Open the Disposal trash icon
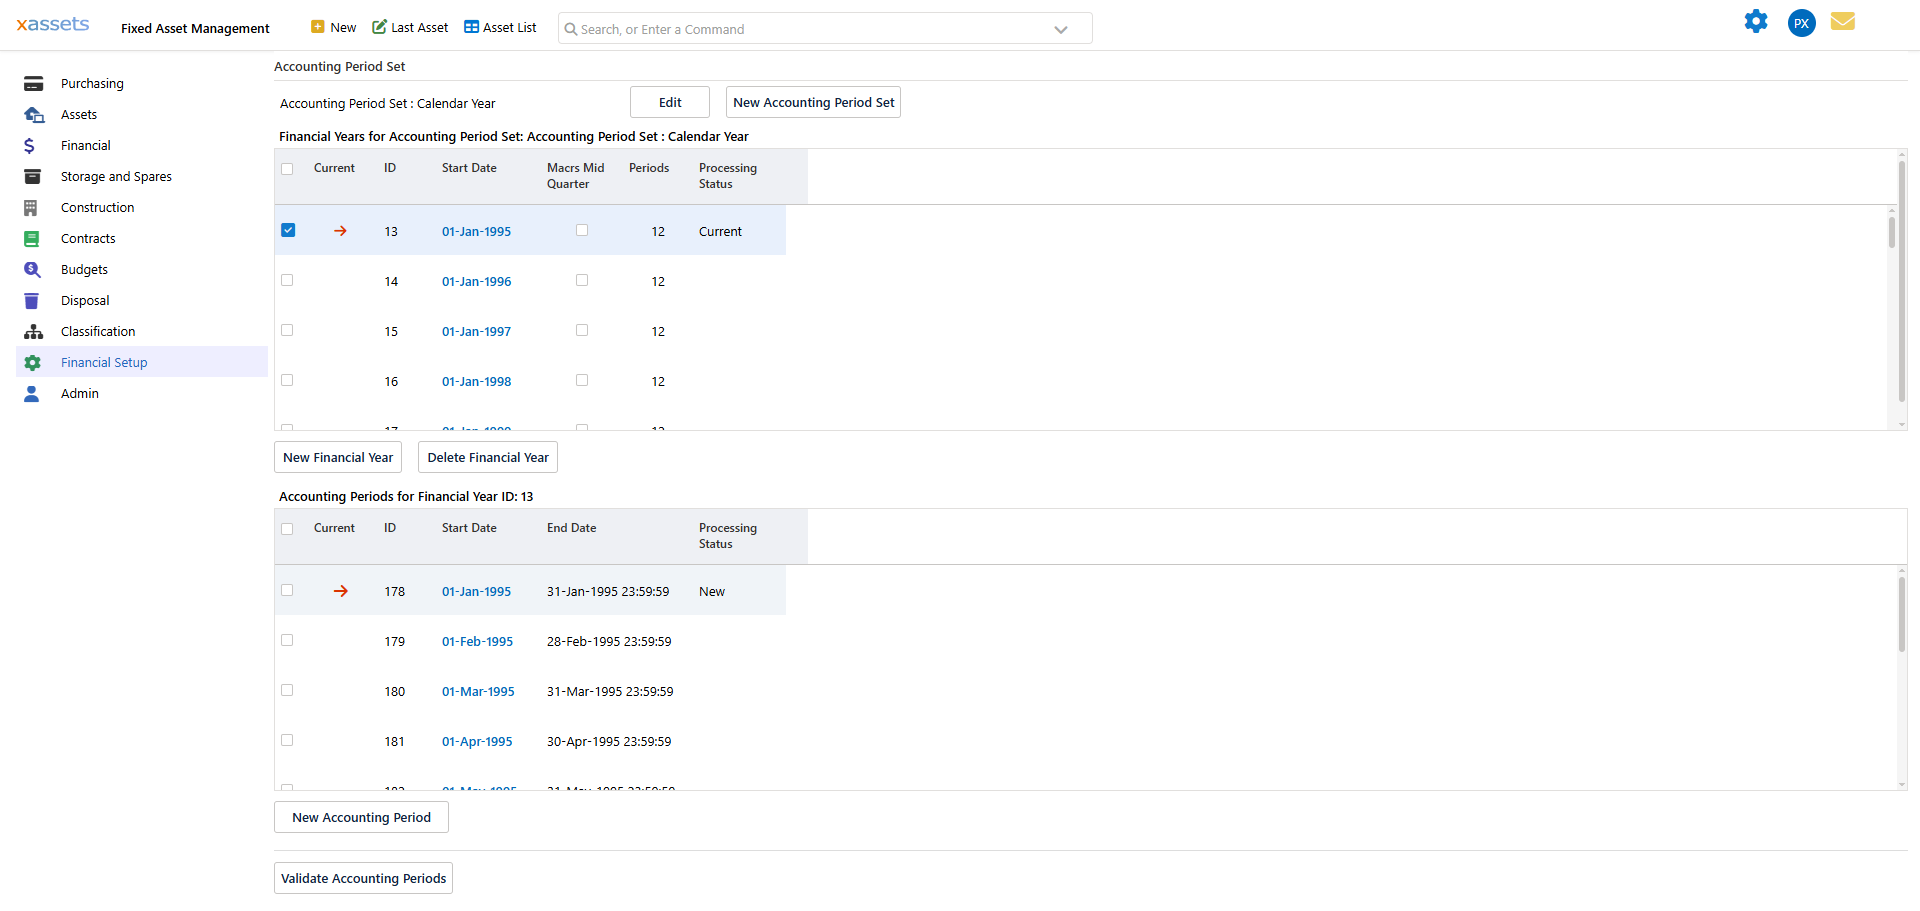 [33, 300]
